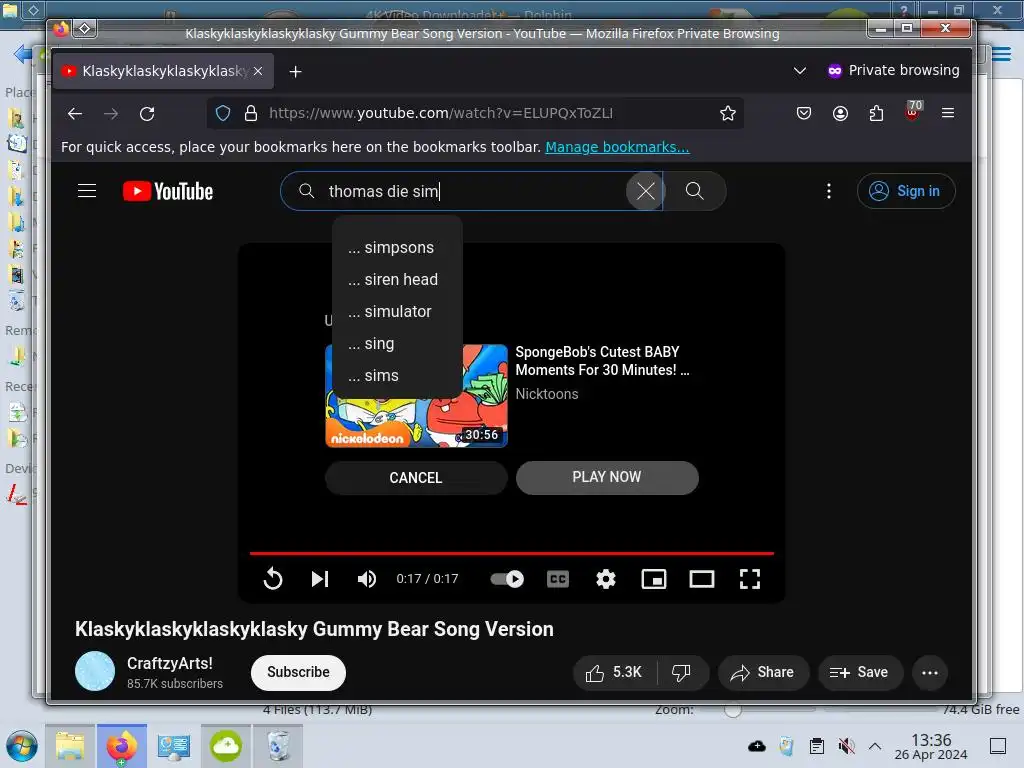Subscribe to CraftzyArts!
This screenshot has width=1024, height=768.
pos(298,672)
